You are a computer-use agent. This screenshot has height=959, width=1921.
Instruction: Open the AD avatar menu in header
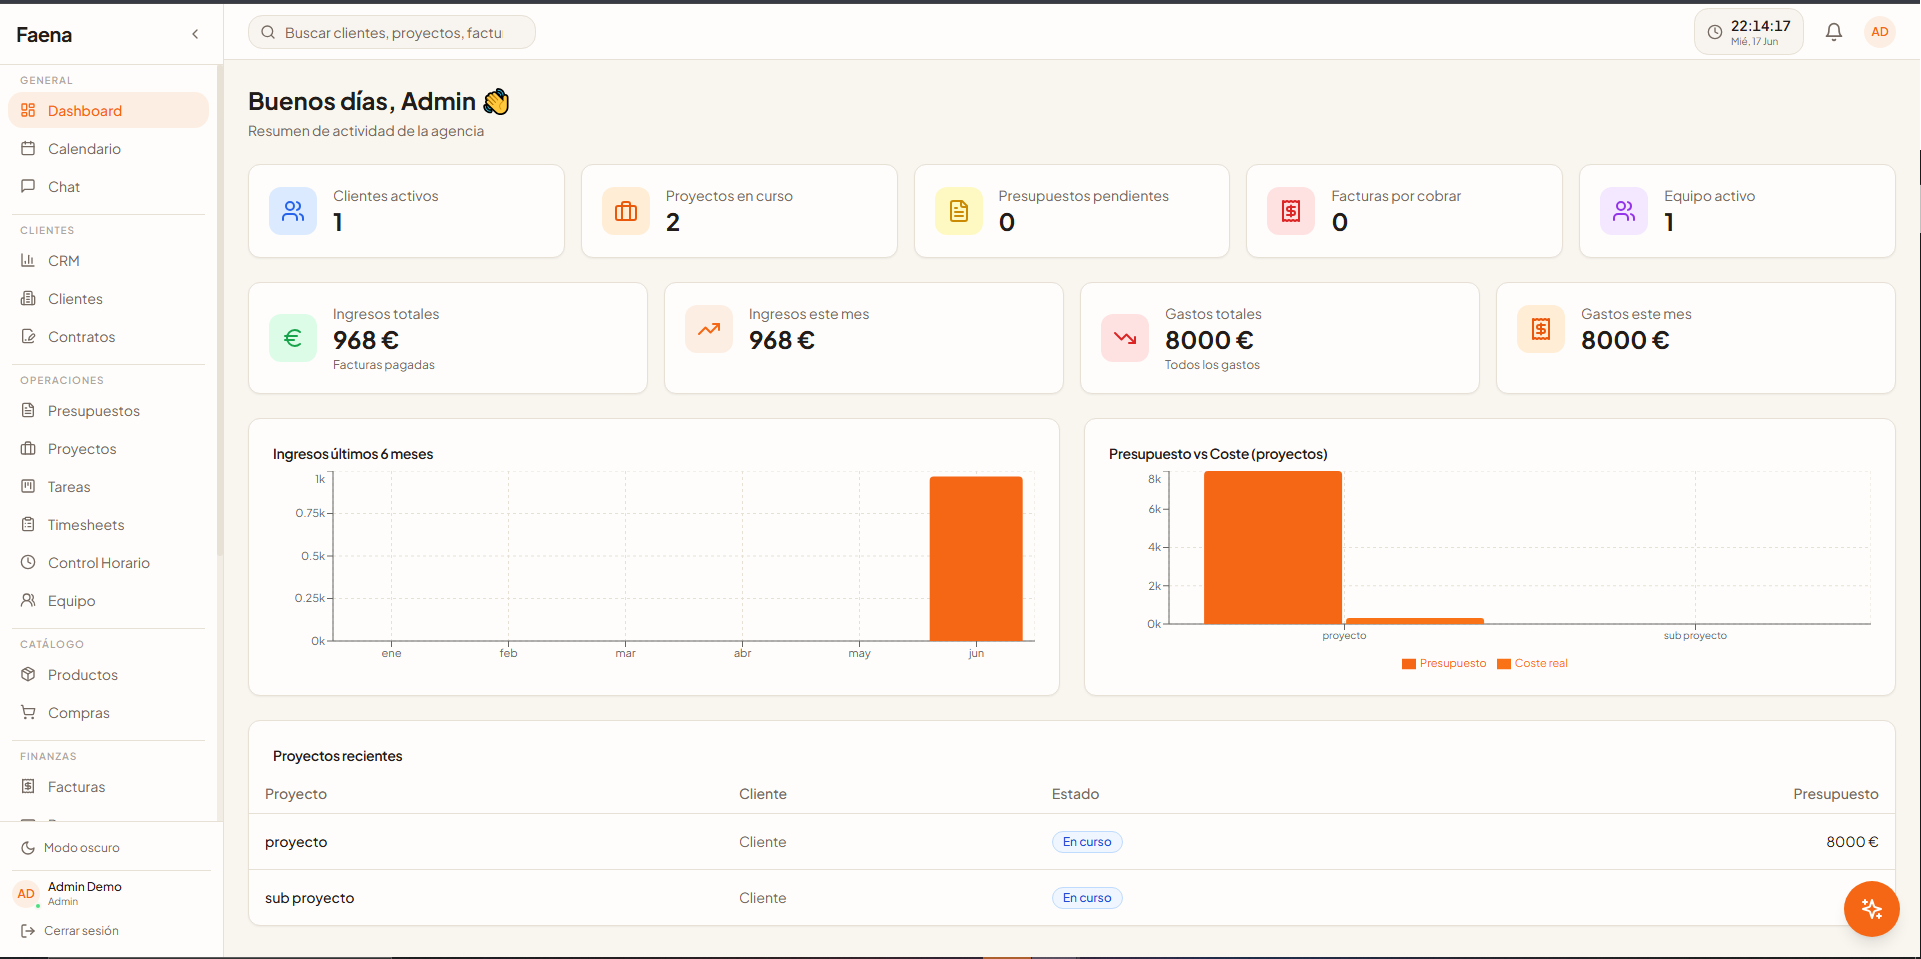click(x=1880, y=32)
